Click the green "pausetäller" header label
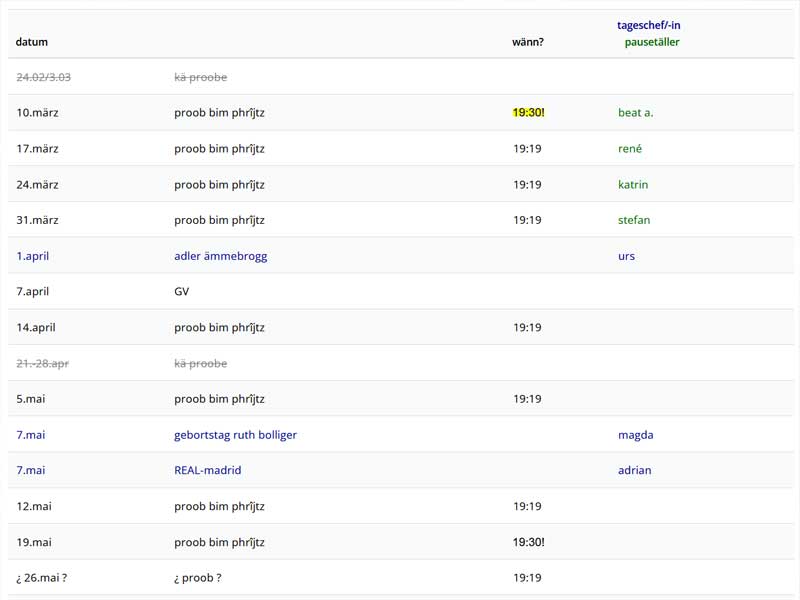 coord(652,42)
